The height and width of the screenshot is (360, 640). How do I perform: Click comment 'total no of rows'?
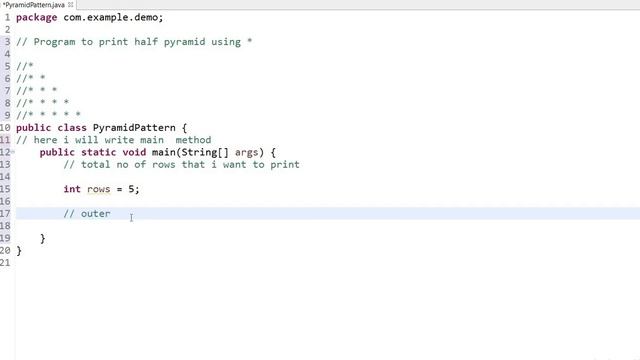tap(128, 164)
